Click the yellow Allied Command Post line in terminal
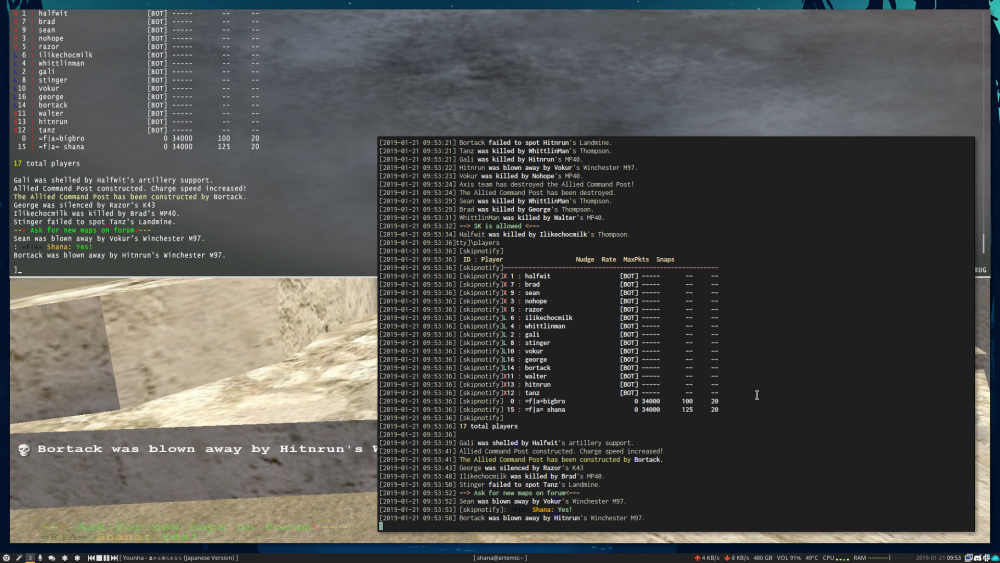This screenshot has height=563, width=1000. [561, 460]
